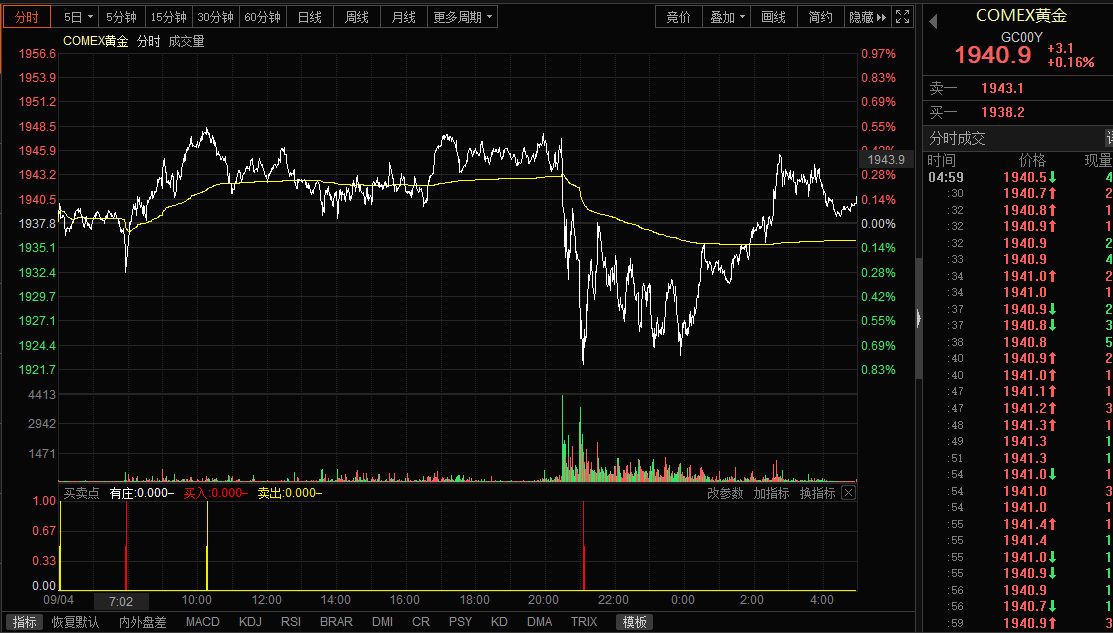Close the 买卖点 indicator panel
1113x633 pixels.
848,492
